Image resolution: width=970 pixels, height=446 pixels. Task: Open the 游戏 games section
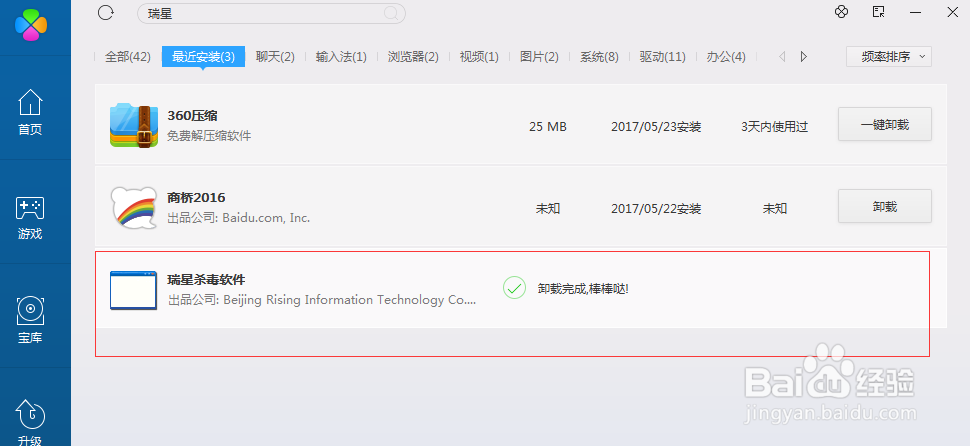click(x=30, y=217)
